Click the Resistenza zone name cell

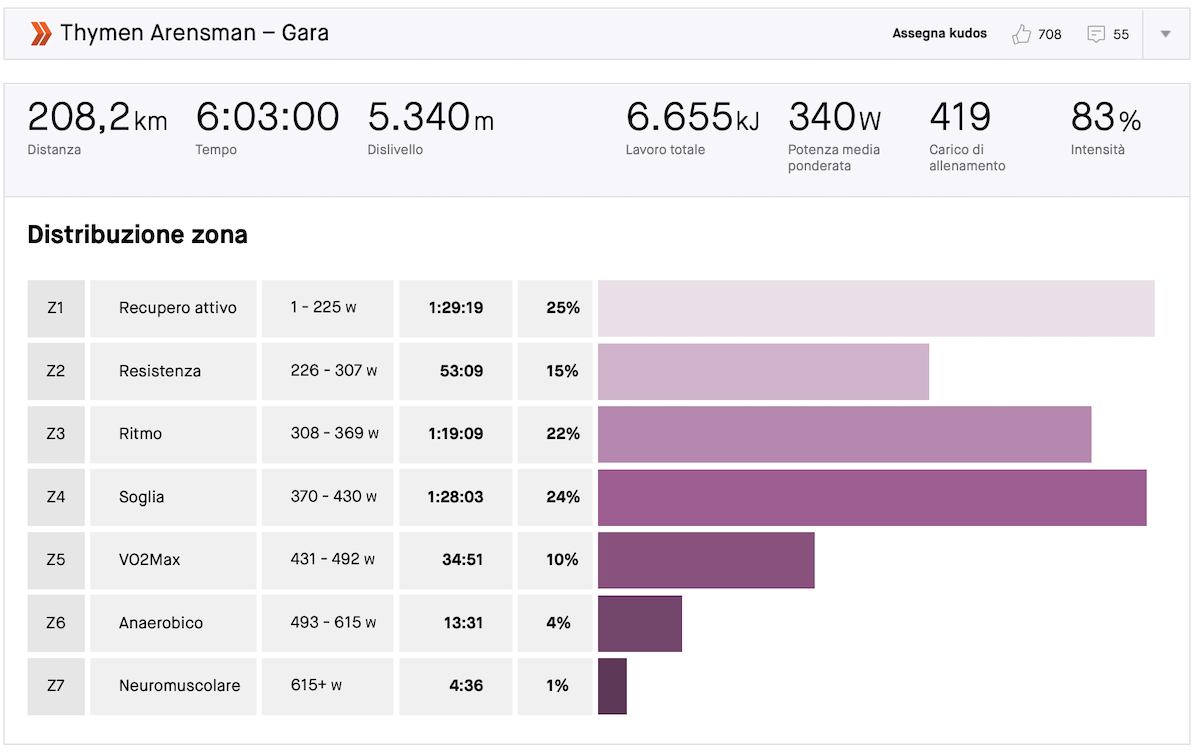coord(174,371)
